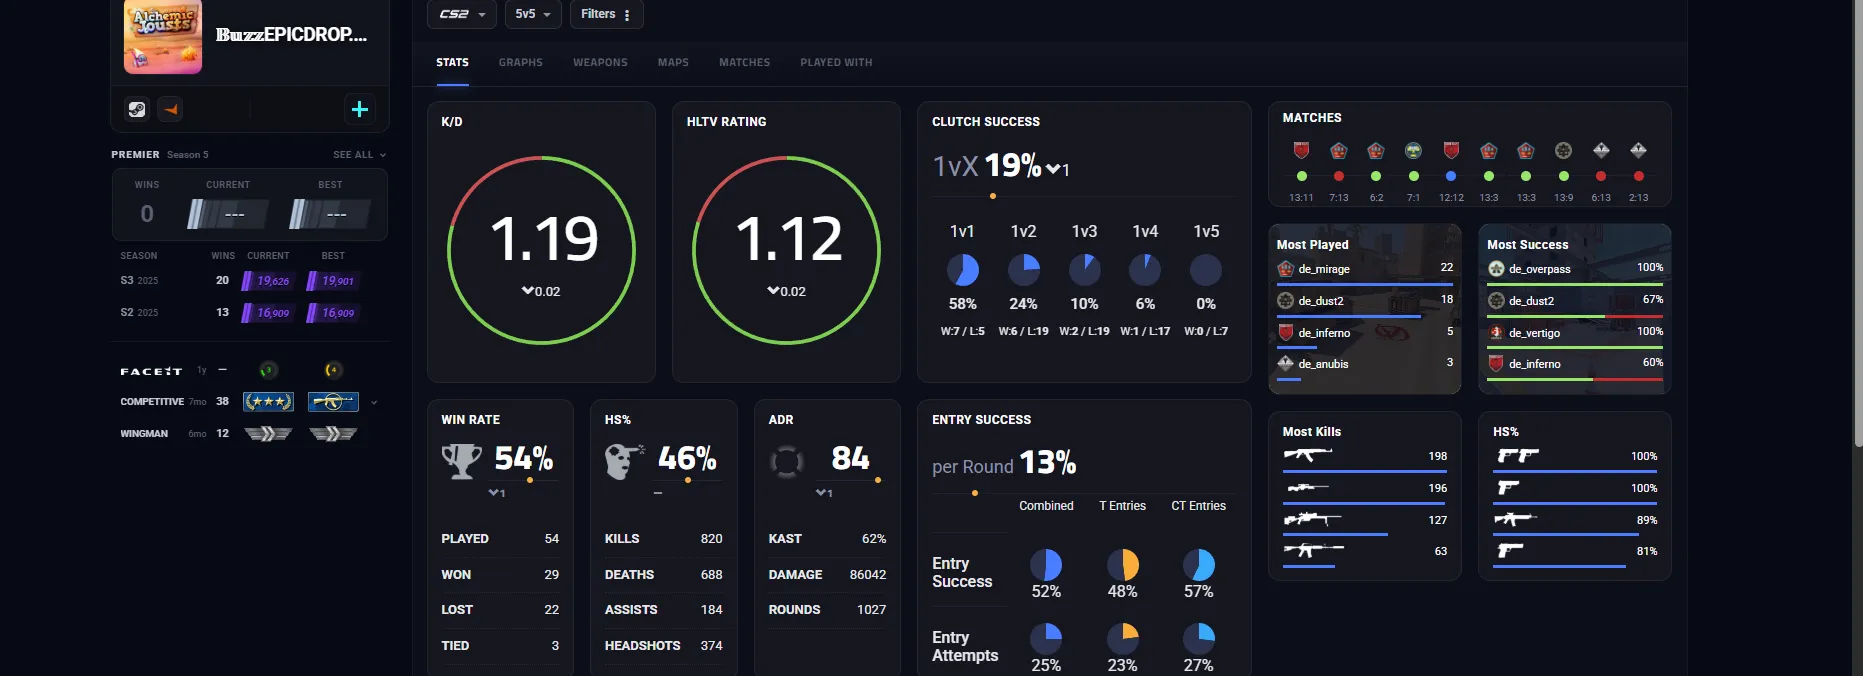The width and height of the screenshot is (1863, 676).
Task: Select the first match icon 13:11
Action: (x=1301, y=151)
